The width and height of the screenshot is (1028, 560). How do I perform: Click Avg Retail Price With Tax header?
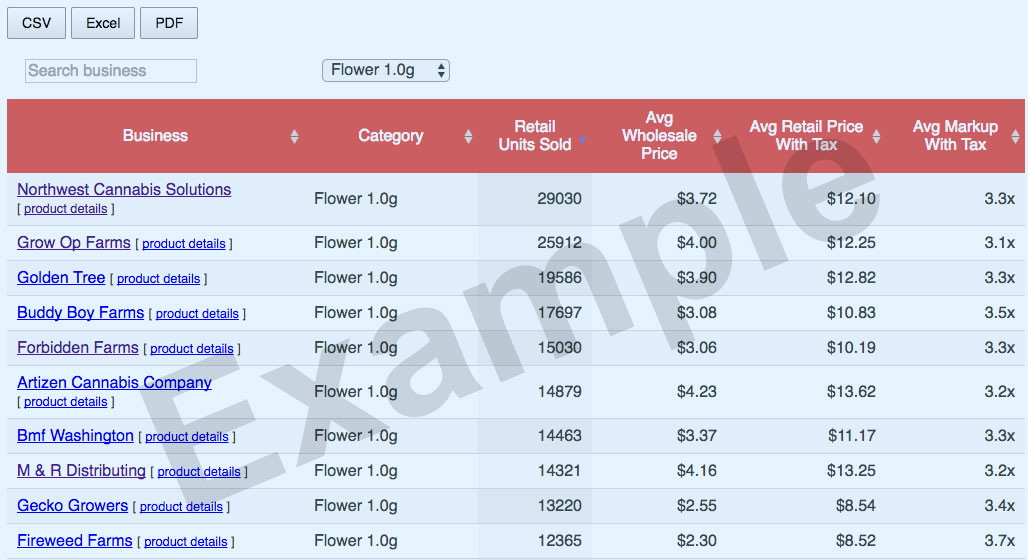806,136
